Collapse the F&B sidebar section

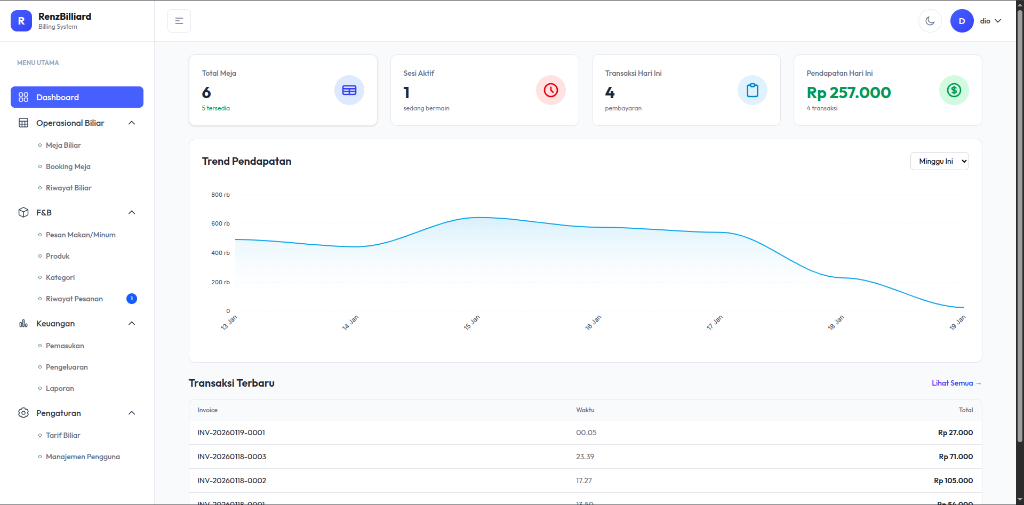[x=131, y=212]
